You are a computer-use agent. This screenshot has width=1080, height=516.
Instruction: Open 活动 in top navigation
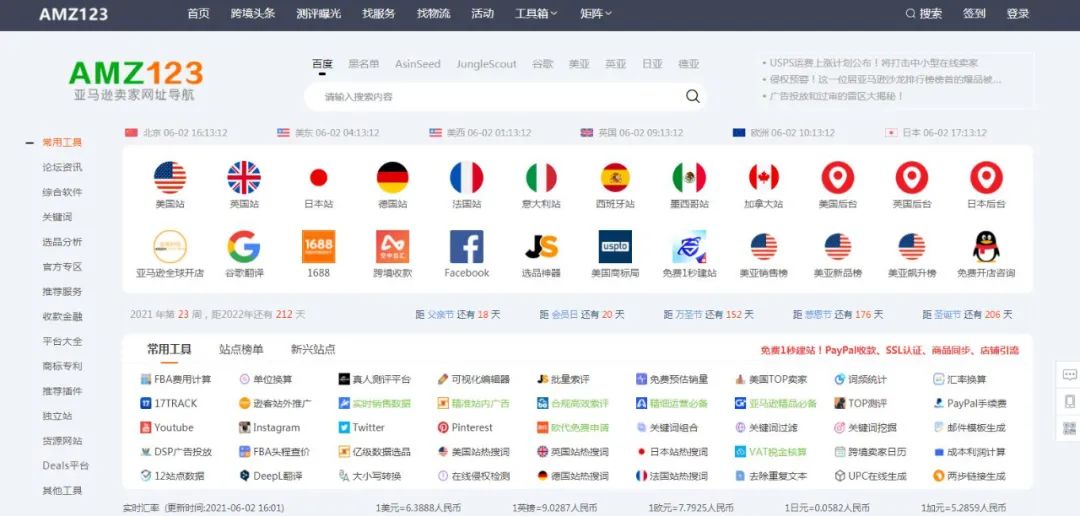(482, 13)
